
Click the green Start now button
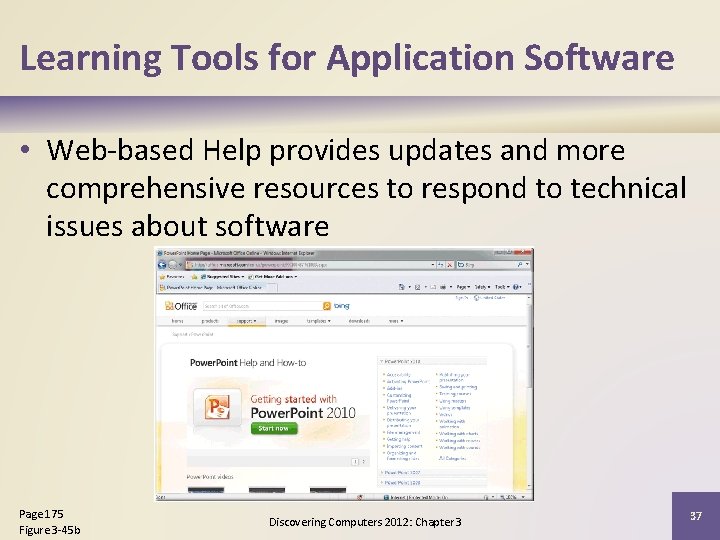(x=274, y=428)
